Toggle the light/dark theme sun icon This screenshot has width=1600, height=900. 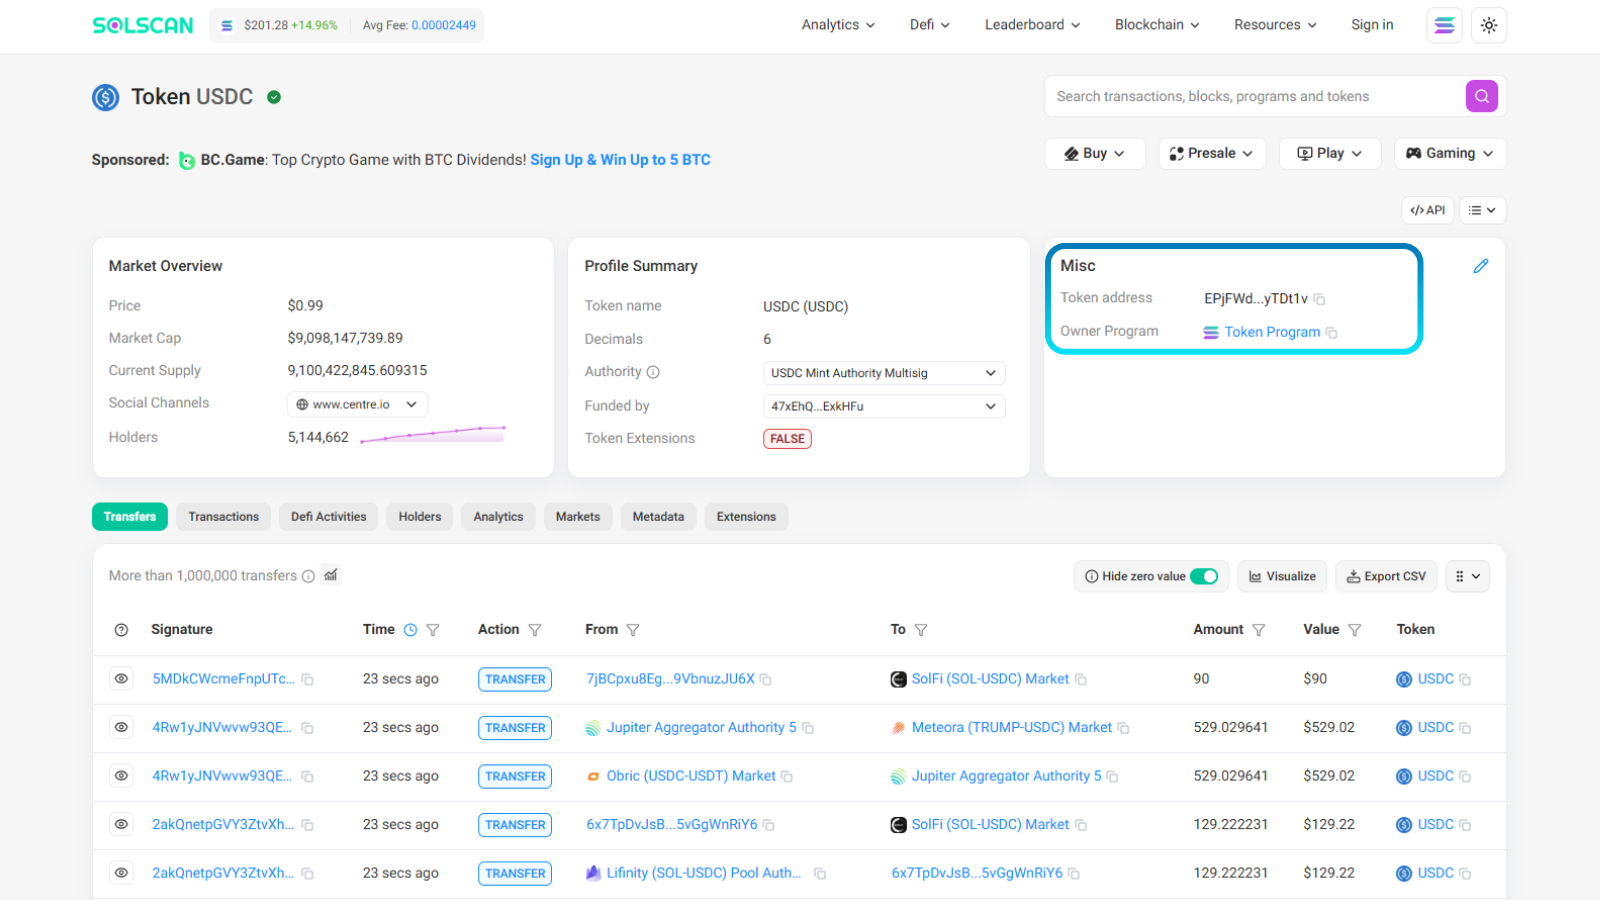[x=1489, y=25]
